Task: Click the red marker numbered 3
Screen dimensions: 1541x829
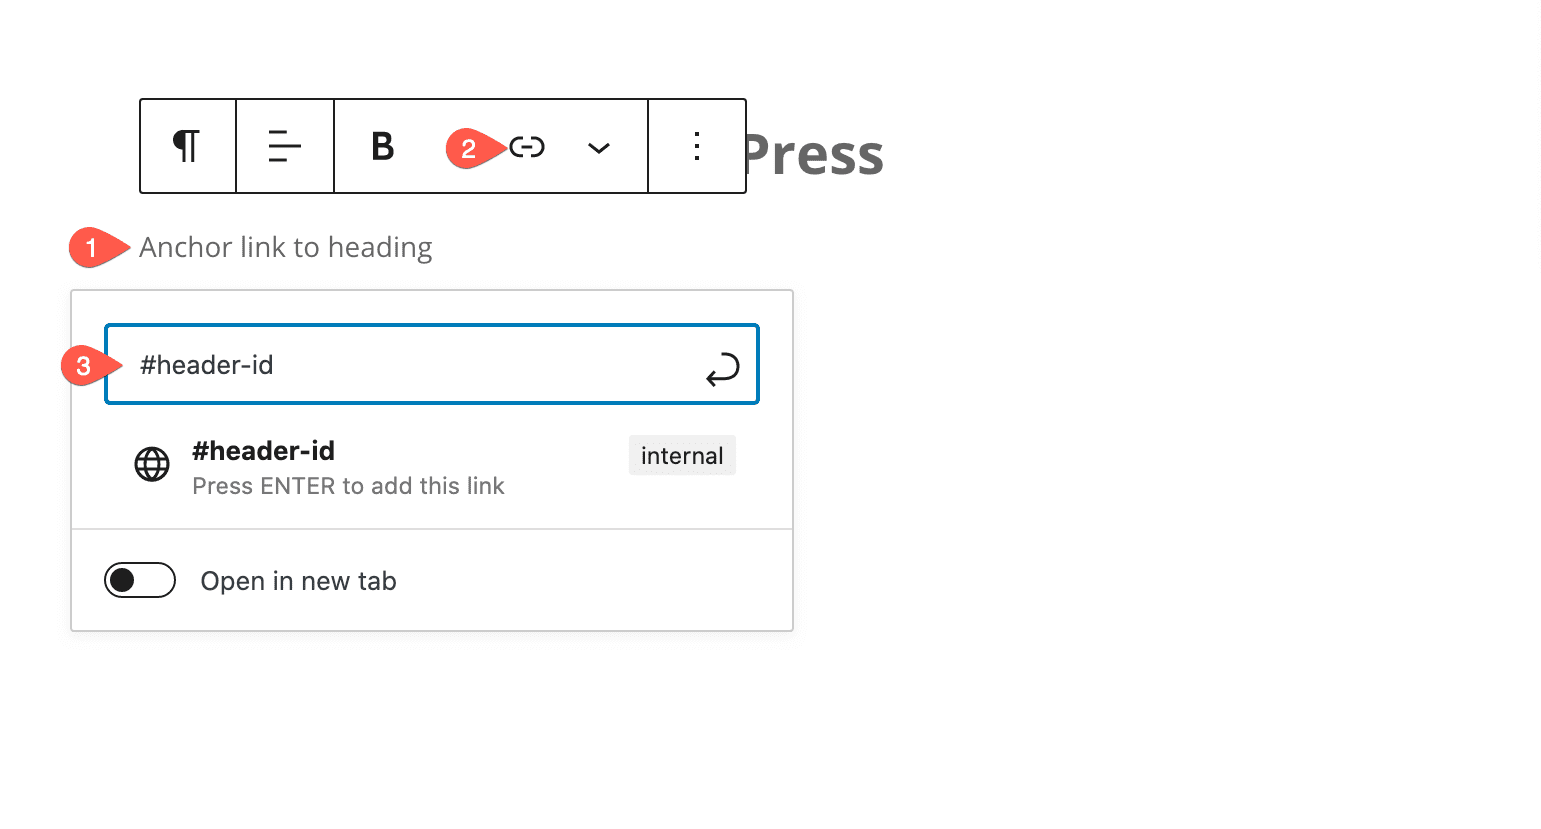Action: [84, 366]
